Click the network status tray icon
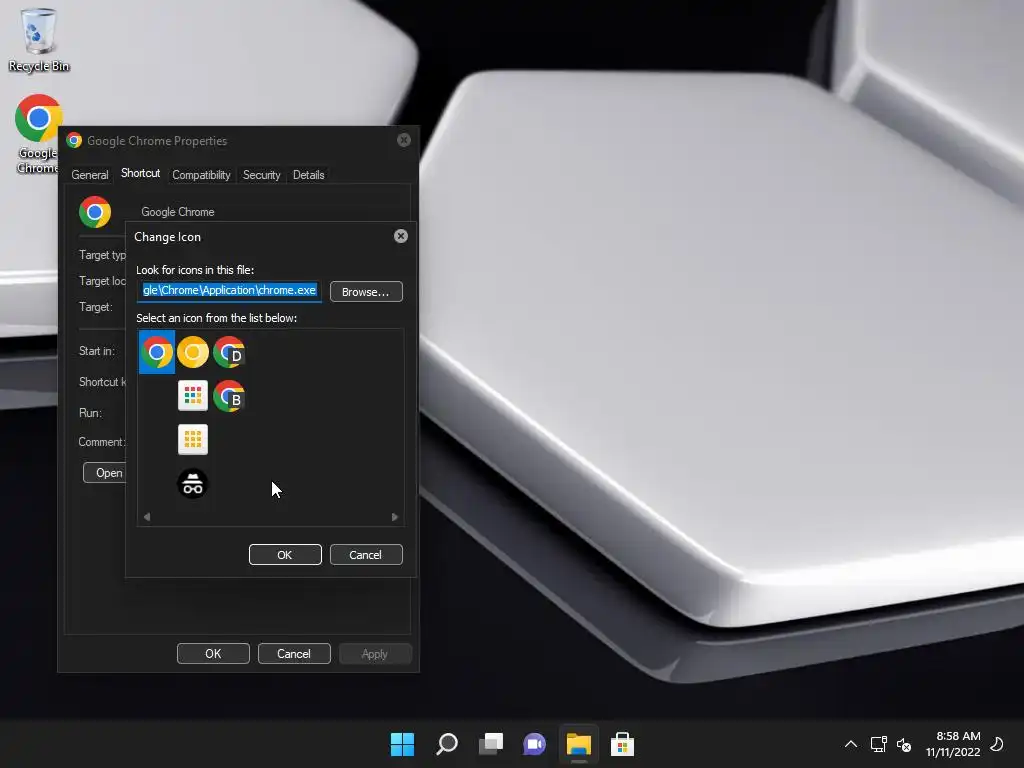Viewport: 1024px width, 768px height. pos(878,744)
